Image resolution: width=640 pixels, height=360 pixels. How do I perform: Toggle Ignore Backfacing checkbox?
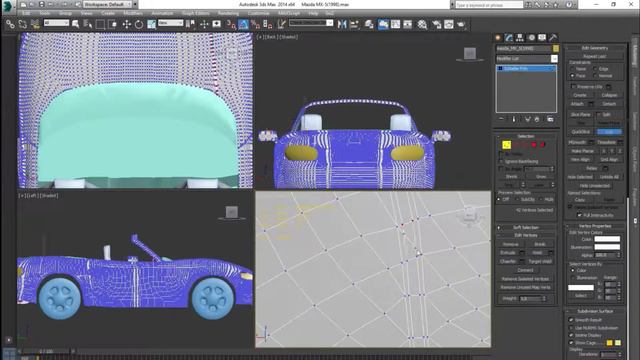502,161
